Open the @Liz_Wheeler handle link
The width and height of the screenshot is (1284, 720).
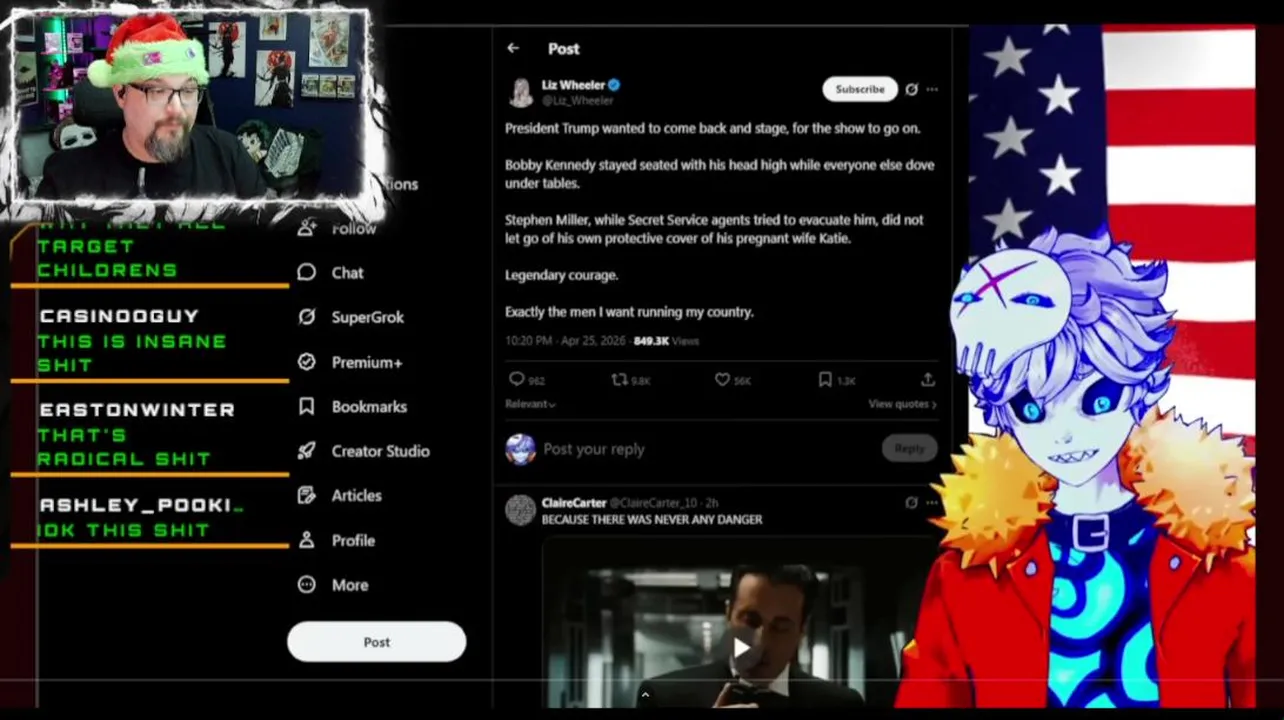(x=578, y=100)
